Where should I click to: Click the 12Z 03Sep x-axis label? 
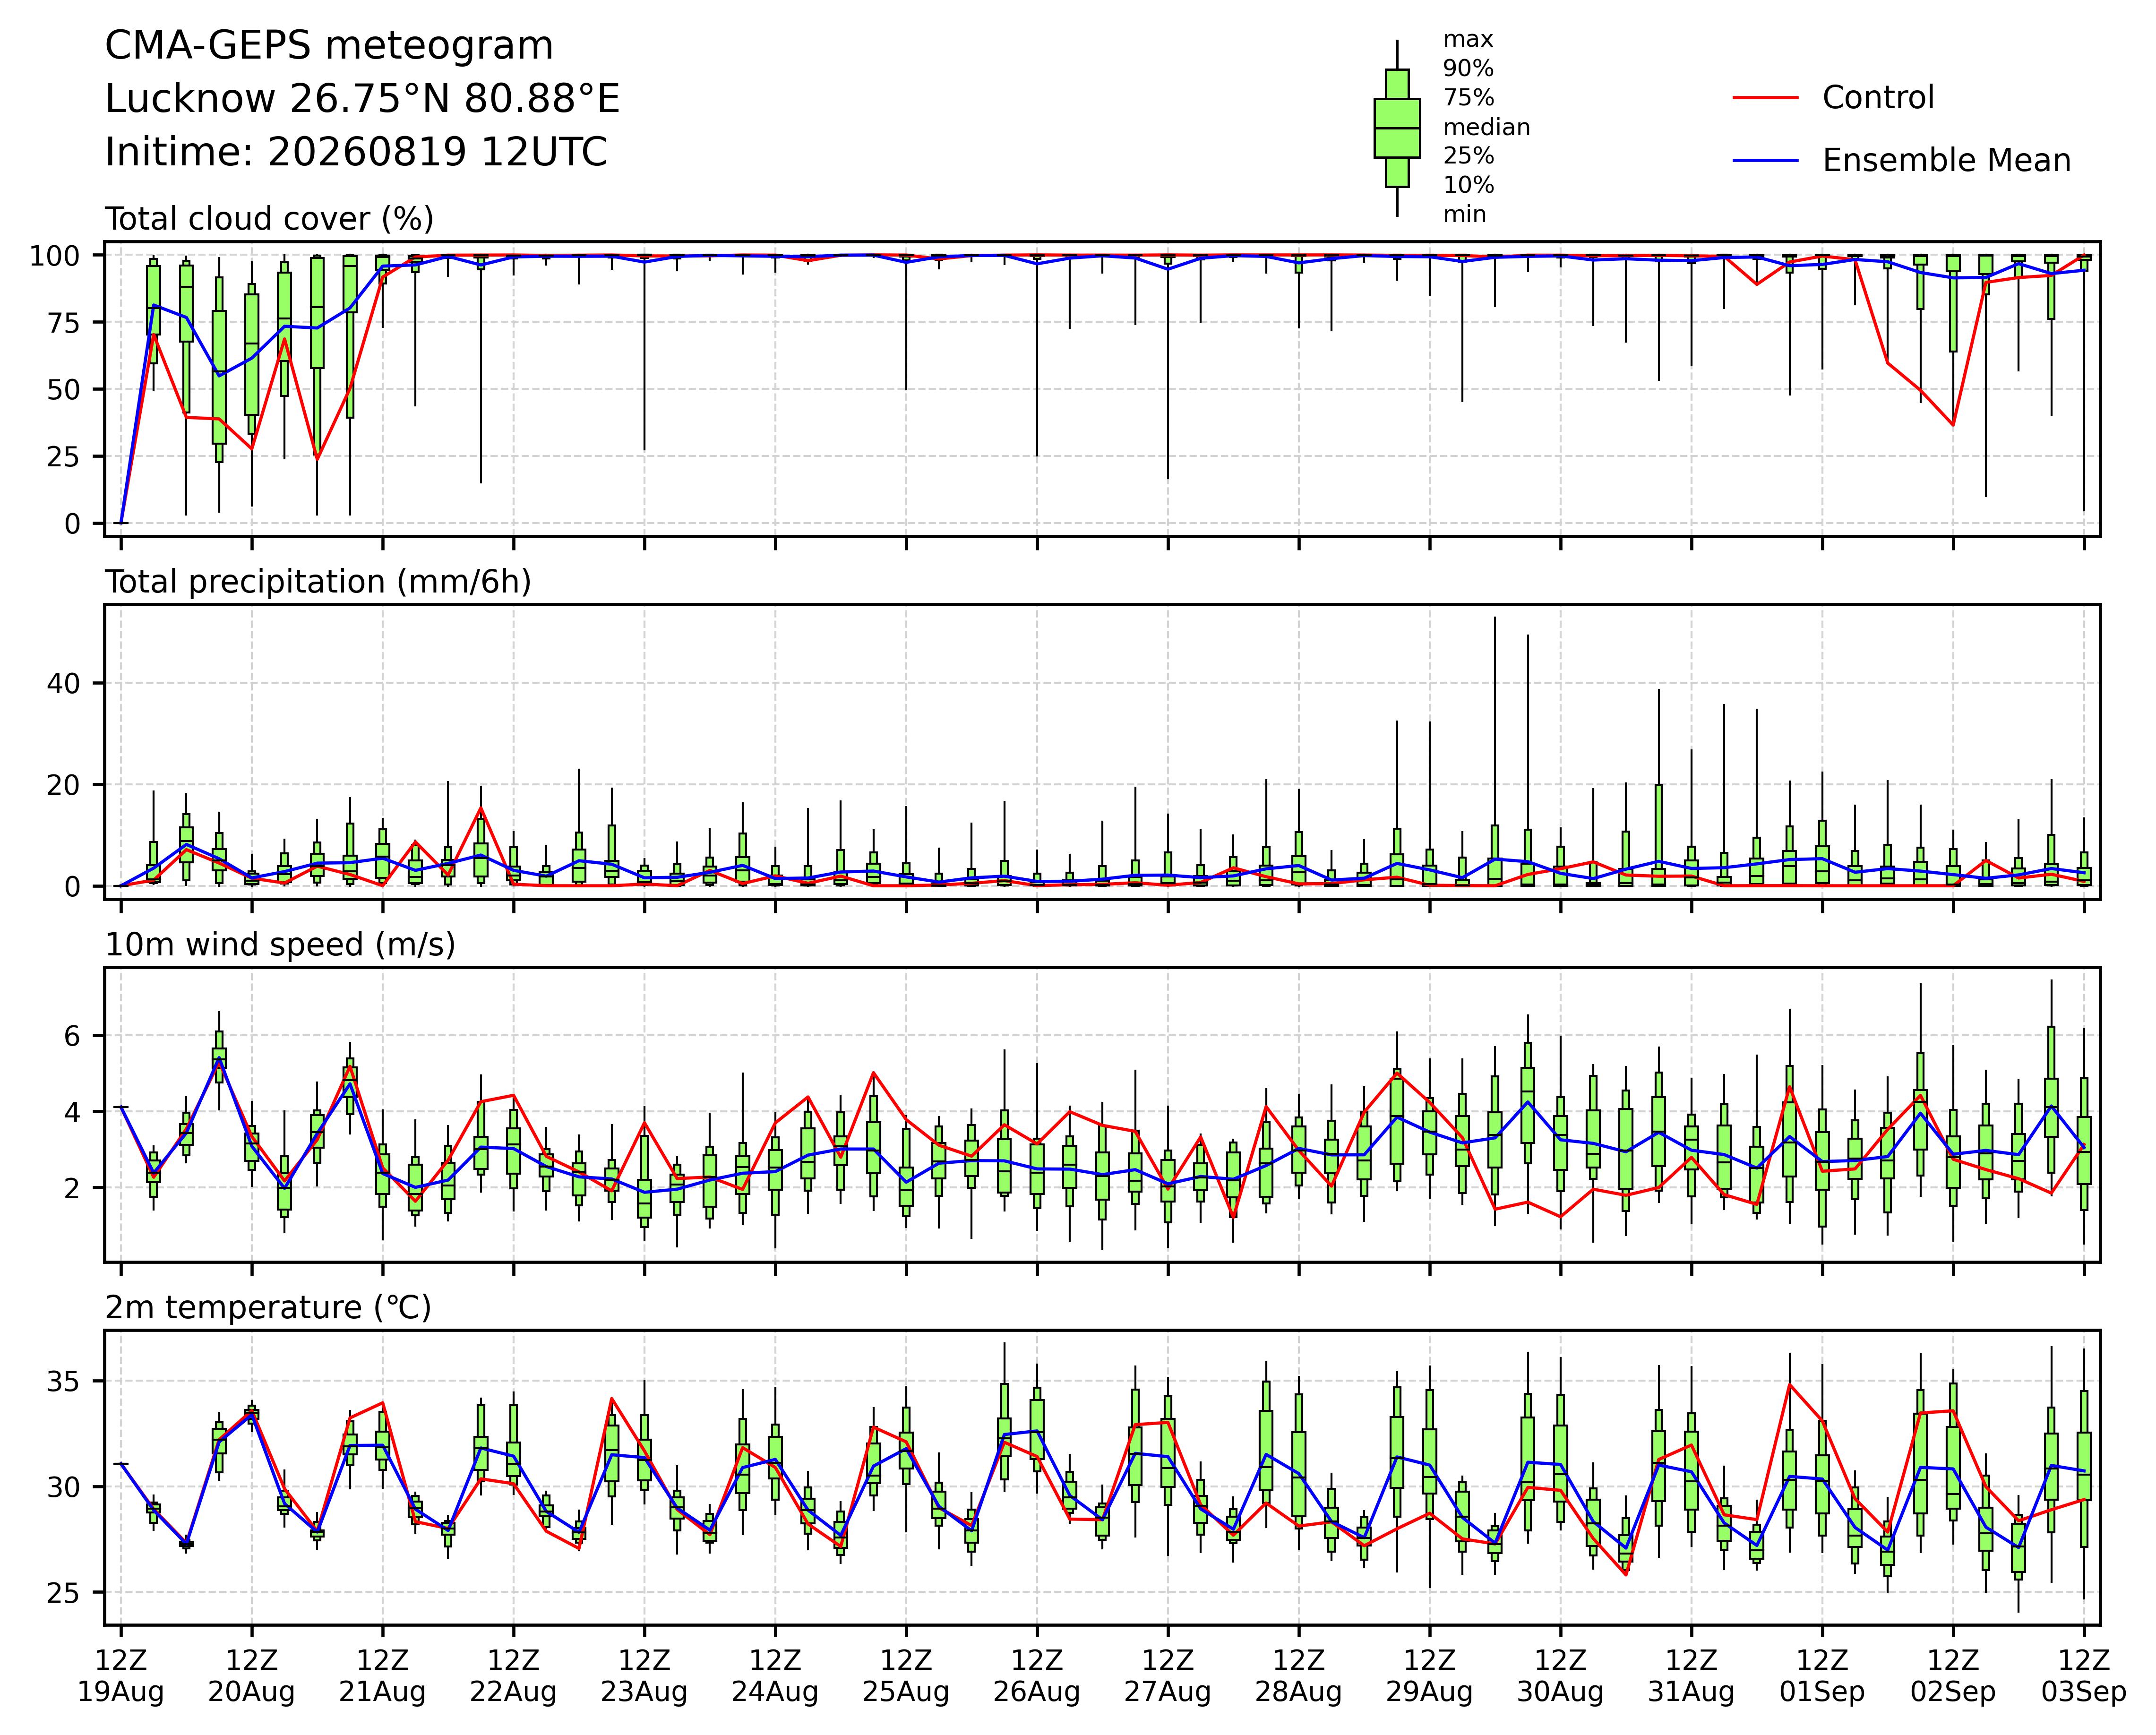[x=2084, y=1676]
